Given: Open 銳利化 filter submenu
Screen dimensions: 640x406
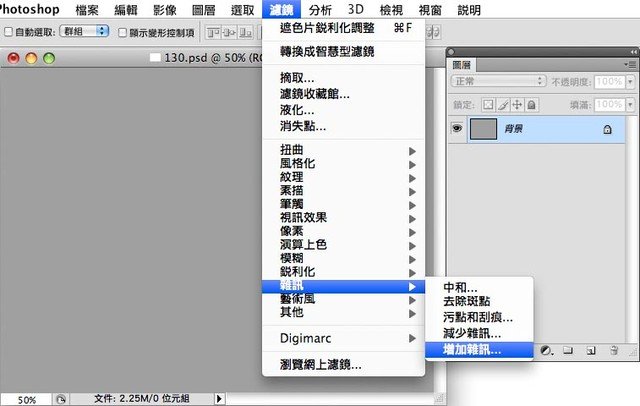Looking at the screenshot, I should (x=343, y=272).
